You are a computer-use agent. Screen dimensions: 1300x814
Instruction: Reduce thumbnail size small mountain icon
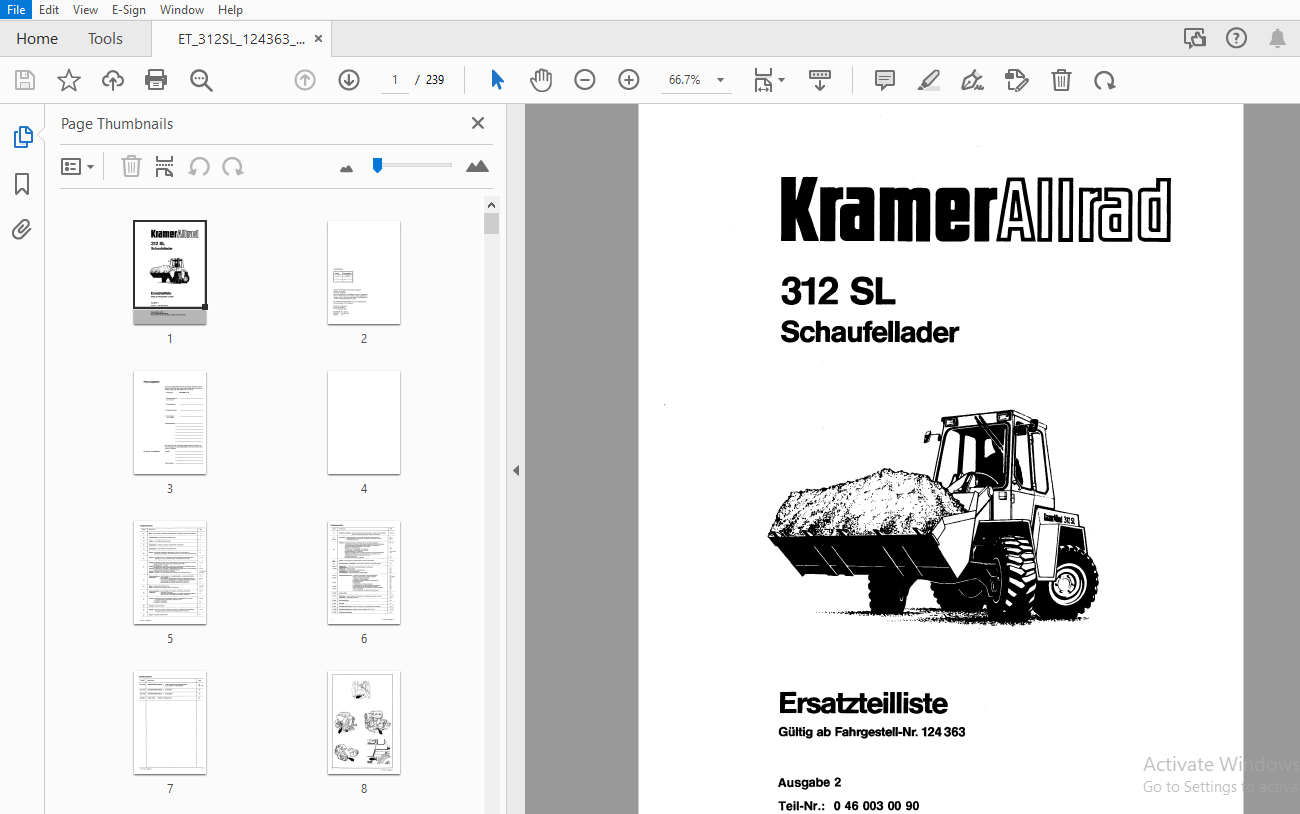(x=346, y=169)
